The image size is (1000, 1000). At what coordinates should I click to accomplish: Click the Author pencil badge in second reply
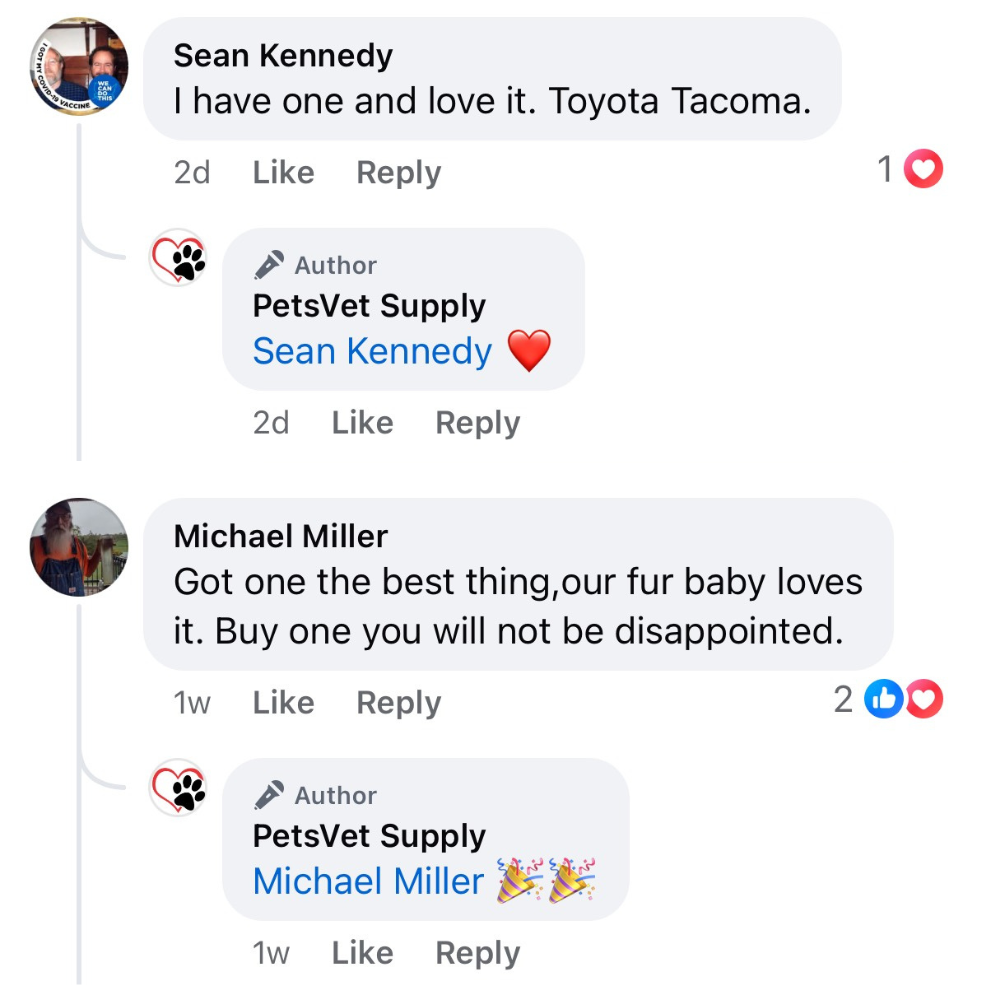269,795
